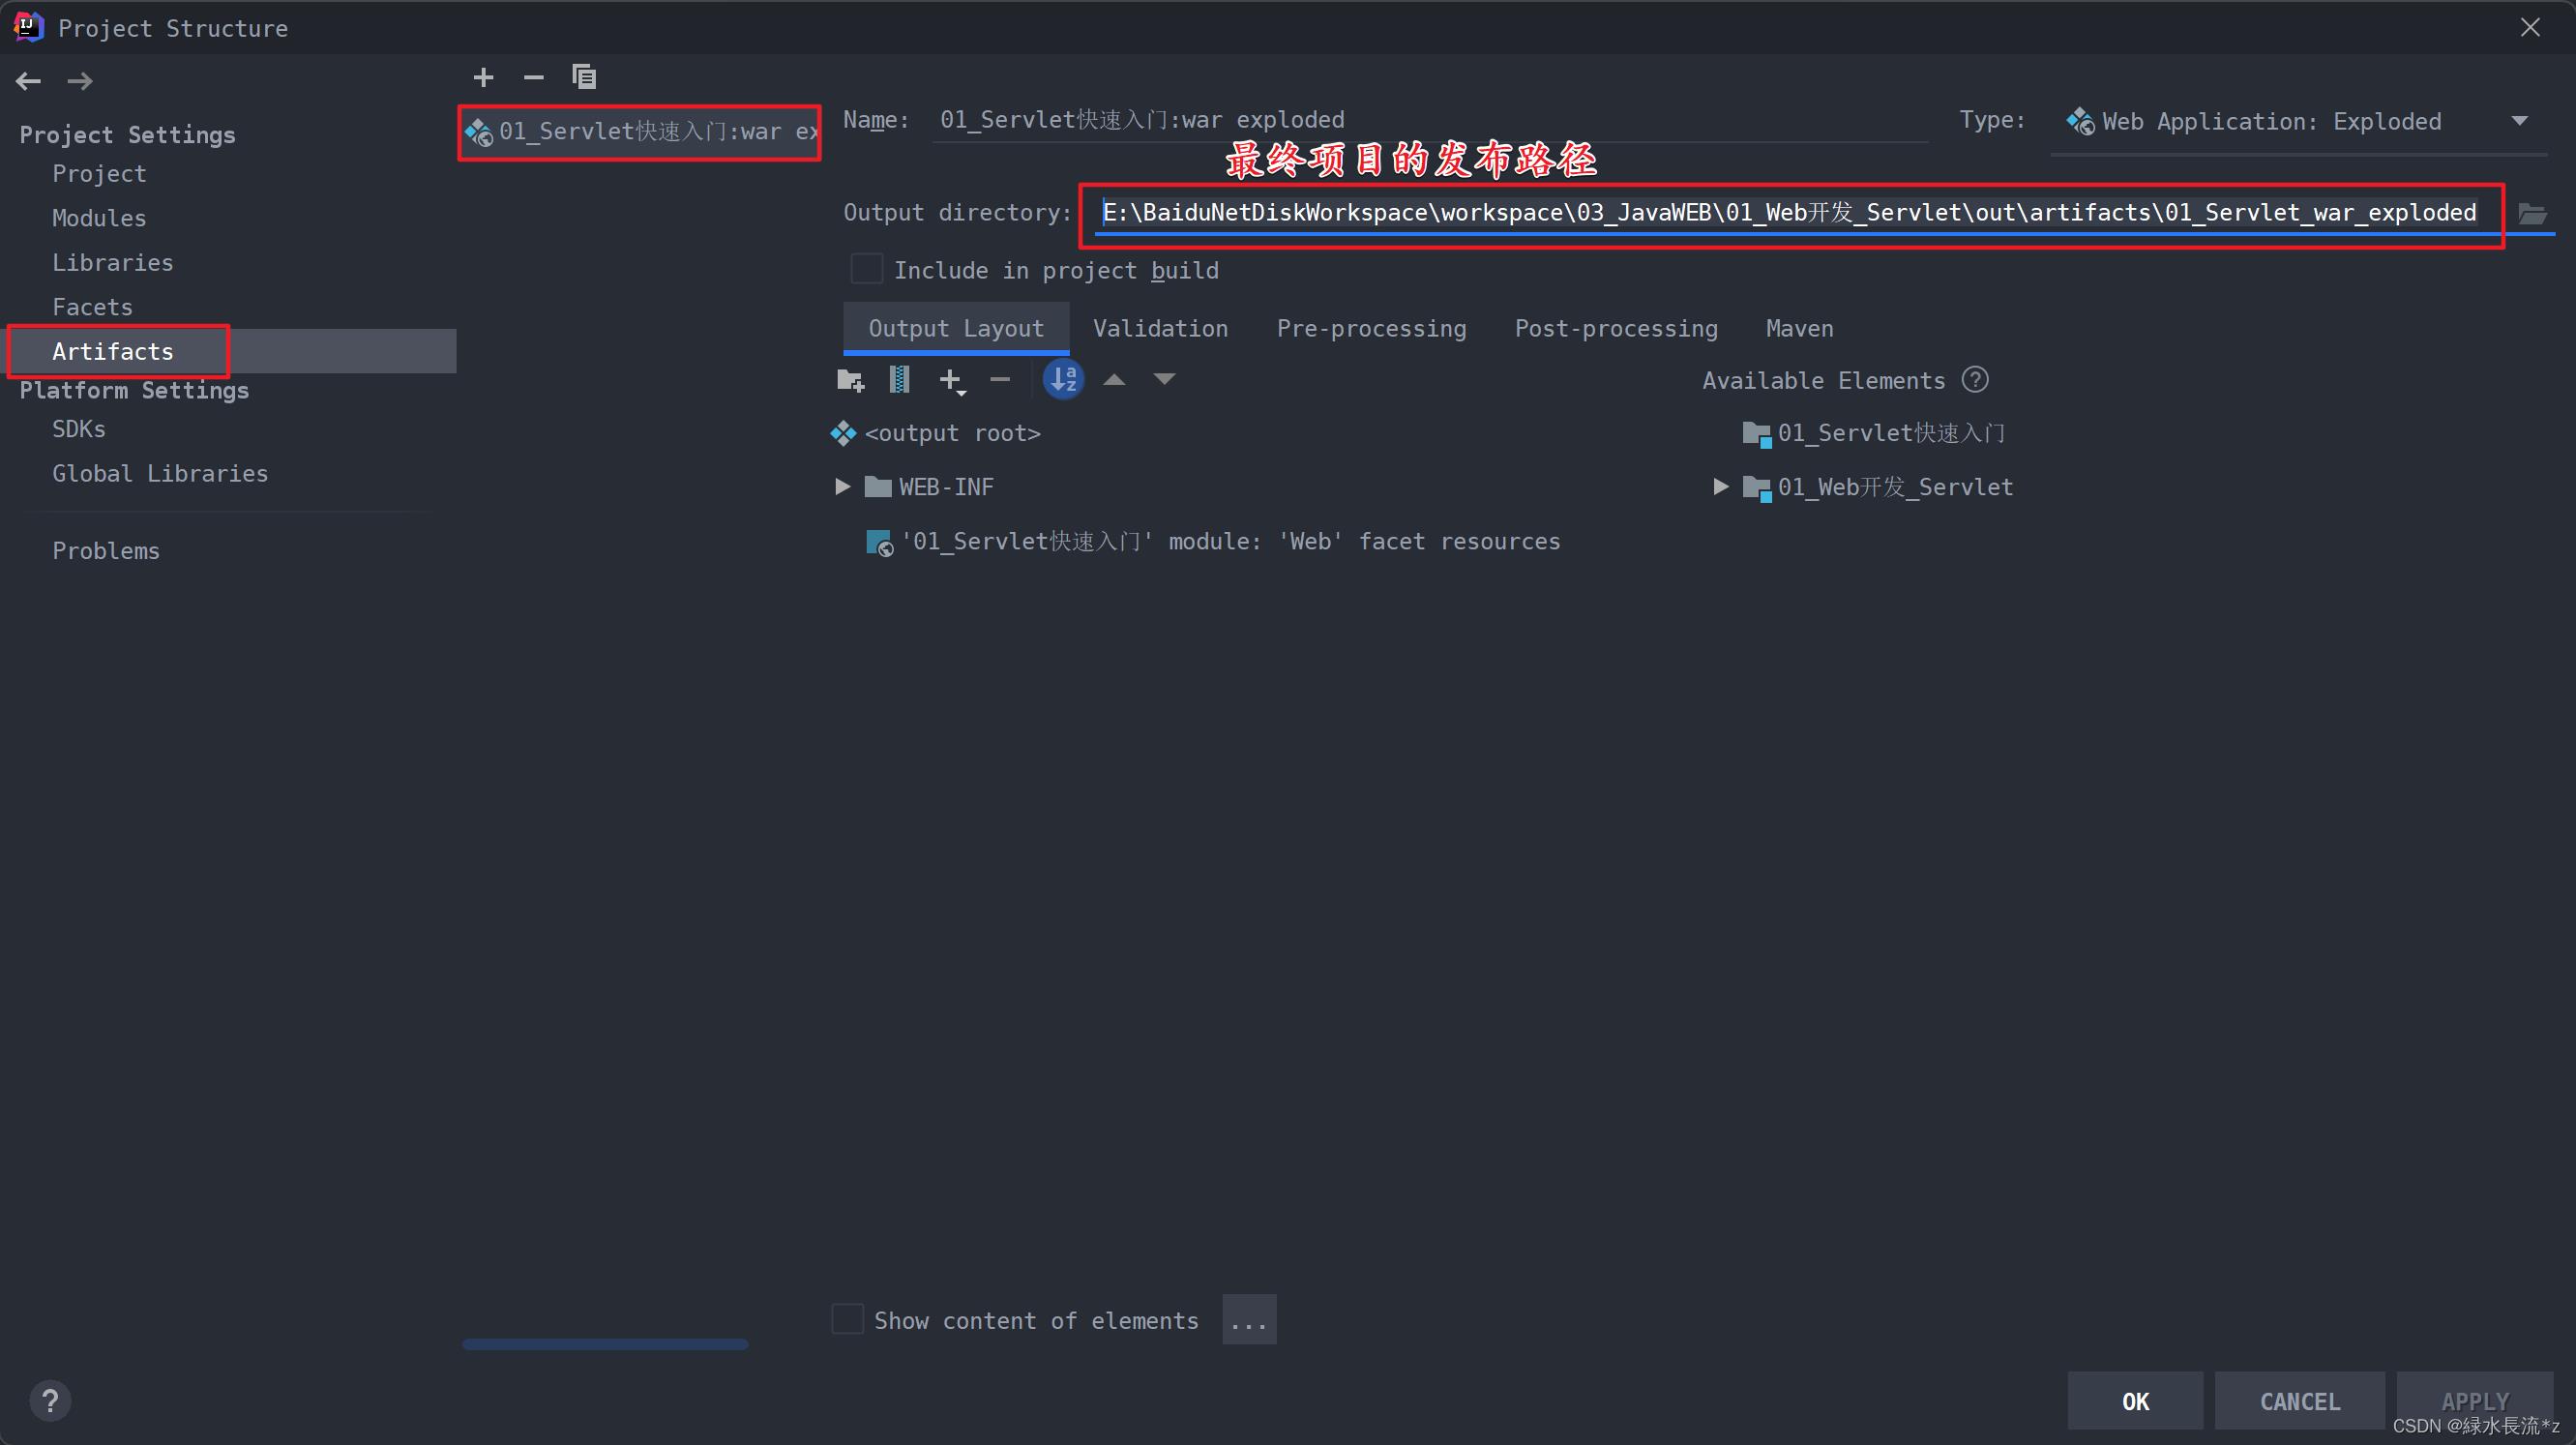Browse for output directory folder
Viewport: 2576px width, 1445px height.
coord(2531,213)
